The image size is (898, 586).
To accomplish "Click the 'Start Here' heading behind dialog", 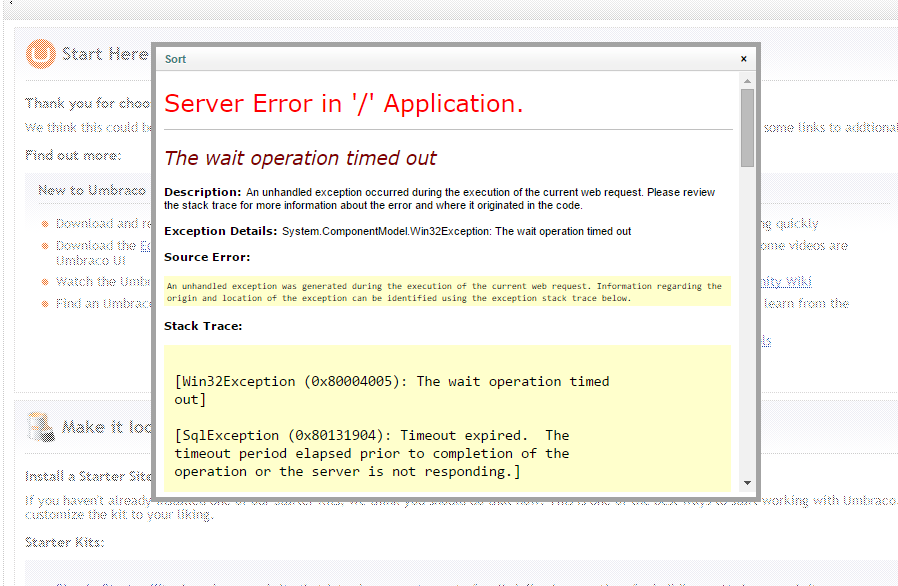I will tap(105, 54).
